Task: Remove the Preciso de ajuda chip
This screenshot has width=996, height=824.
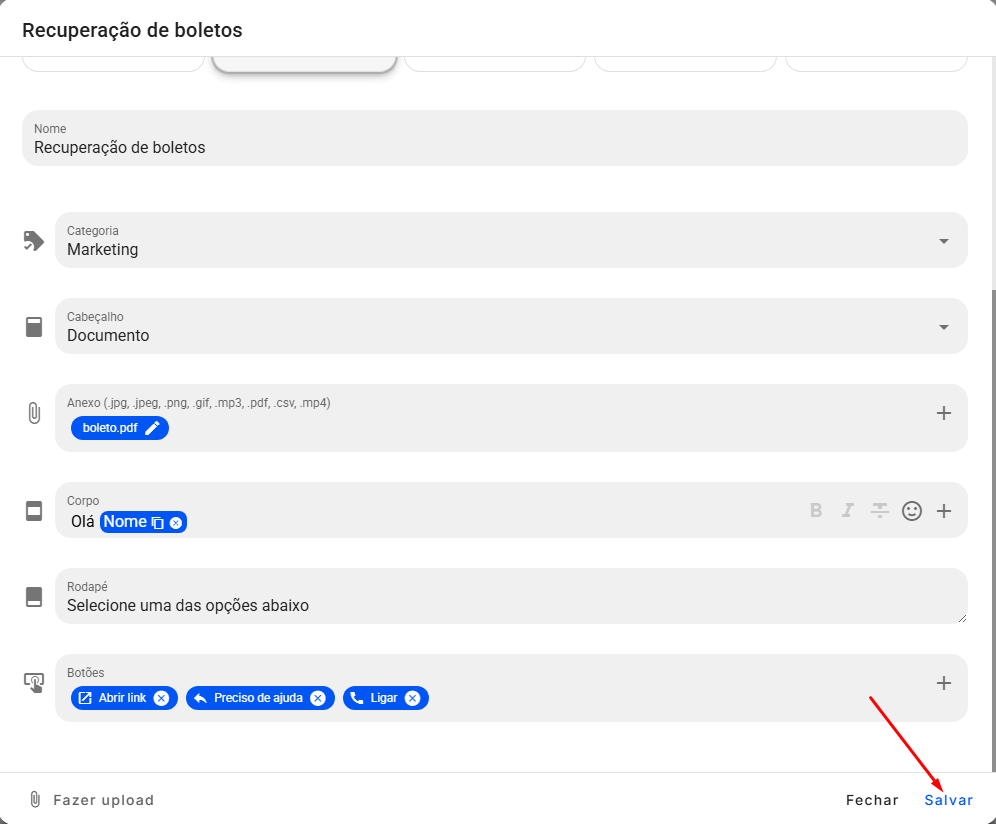Action: pyautogui.click(x=318, y=698)
